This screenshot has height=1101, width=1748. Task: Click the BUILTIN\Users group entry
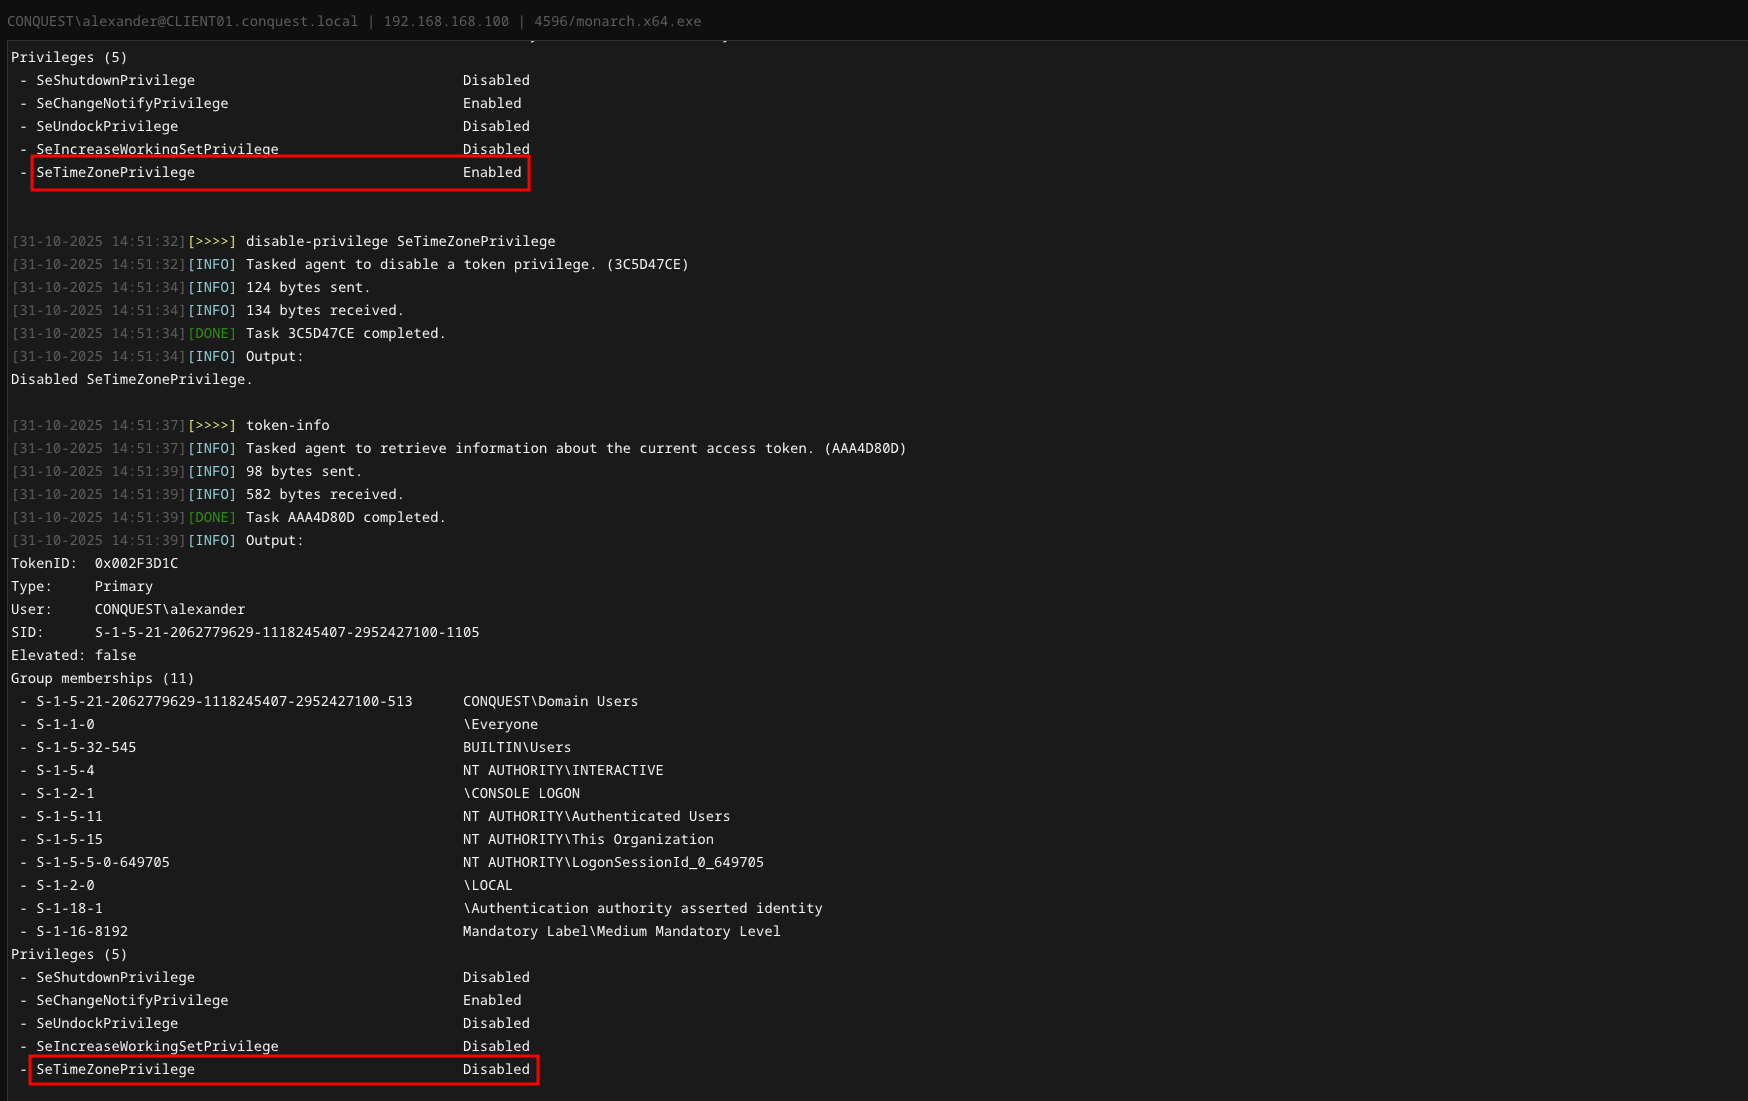pyautogui.click(x=516, y=747)
